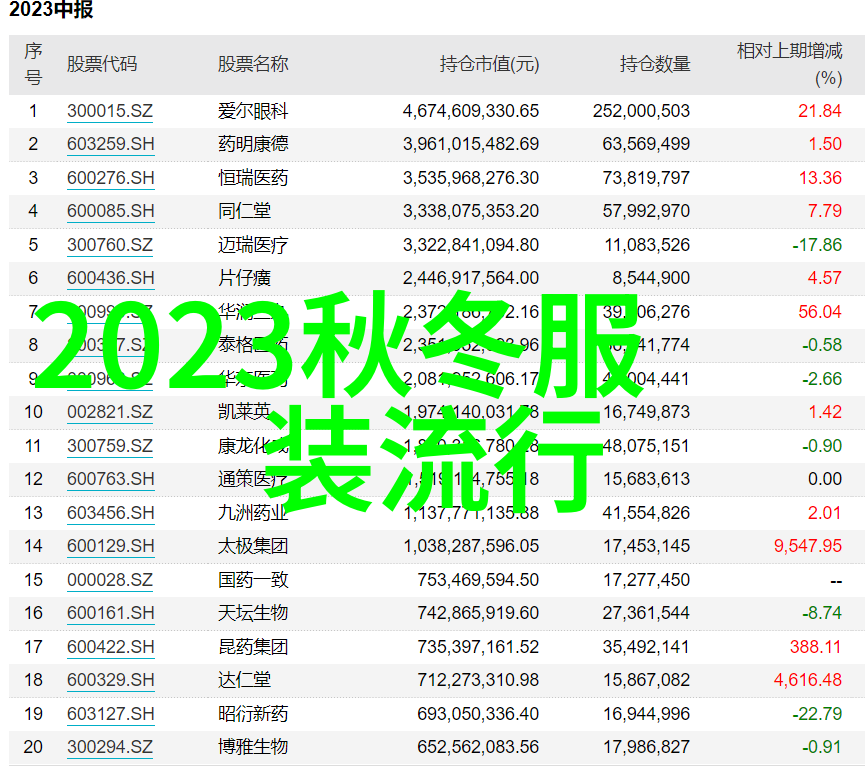Click stock code 600436.SH
The width and height of the screenshot is (865, 776).
tap(110, 277)
